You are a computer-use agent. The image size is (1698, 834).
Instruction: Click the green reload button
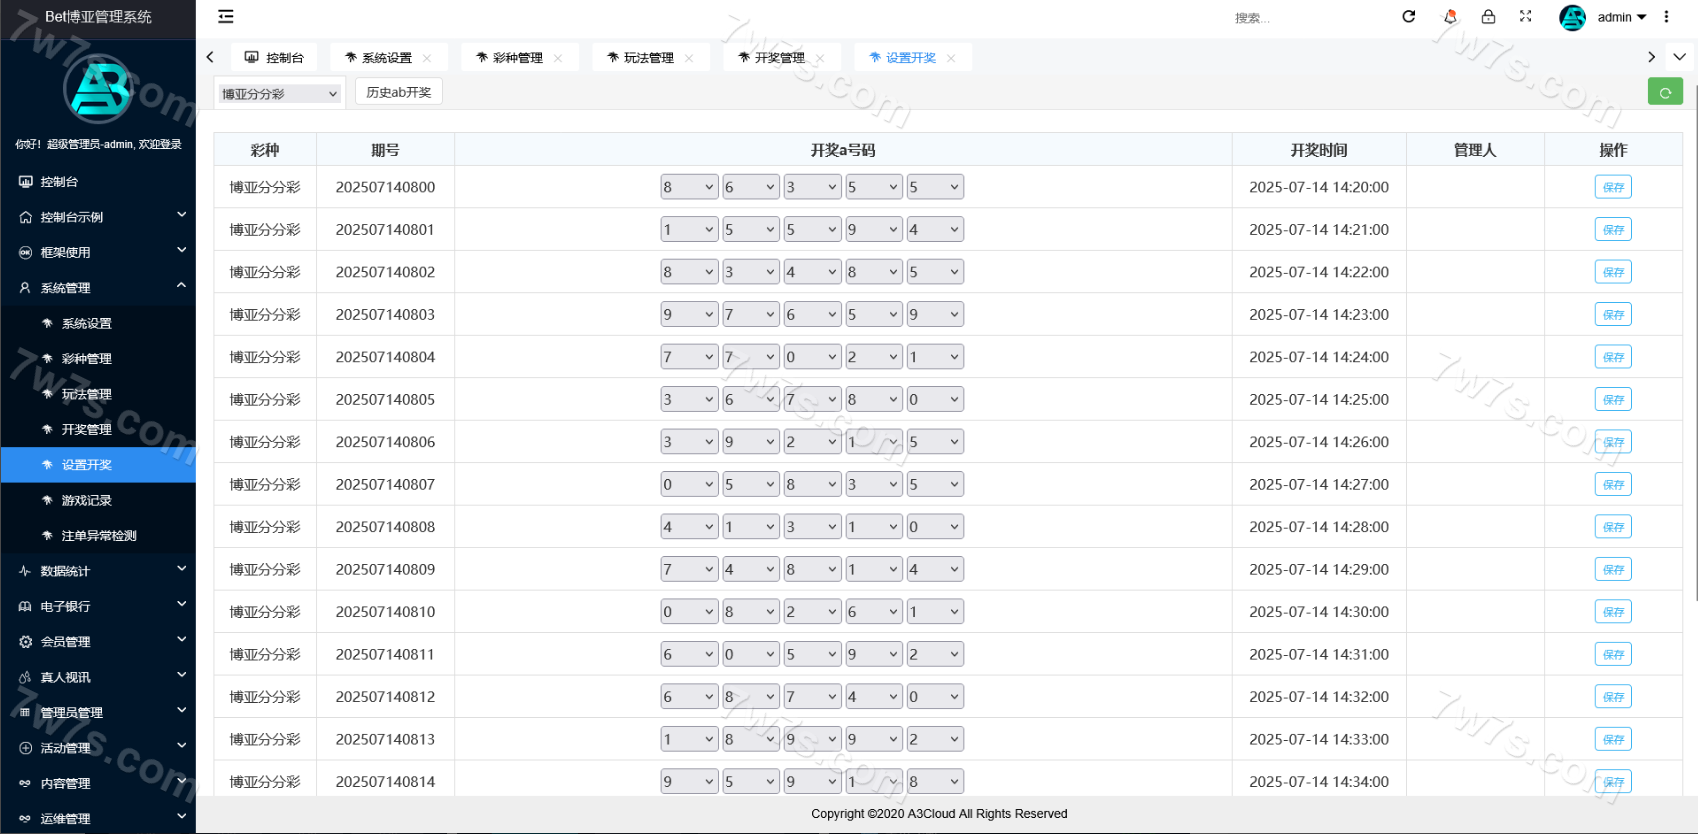click(x=1665, y=92)
